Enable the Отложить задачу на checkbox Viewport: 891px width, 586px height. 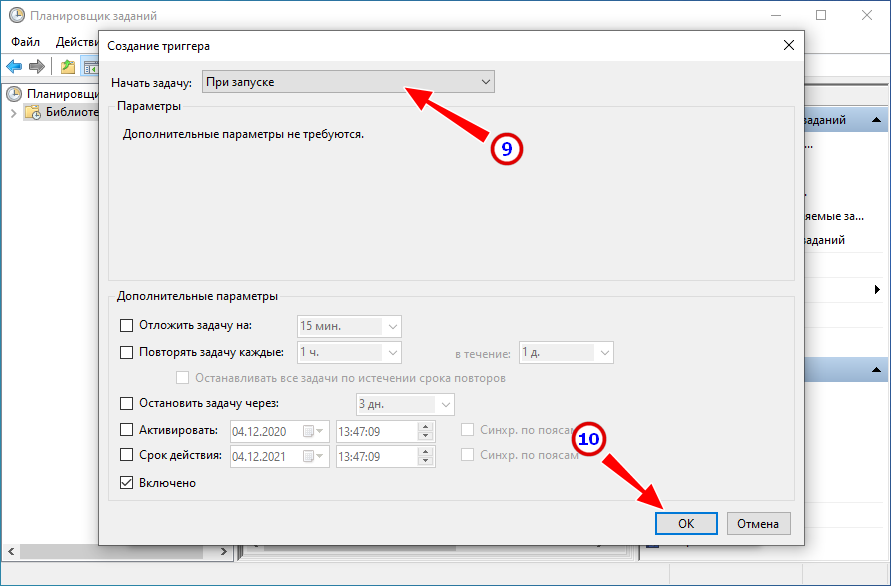126,326
